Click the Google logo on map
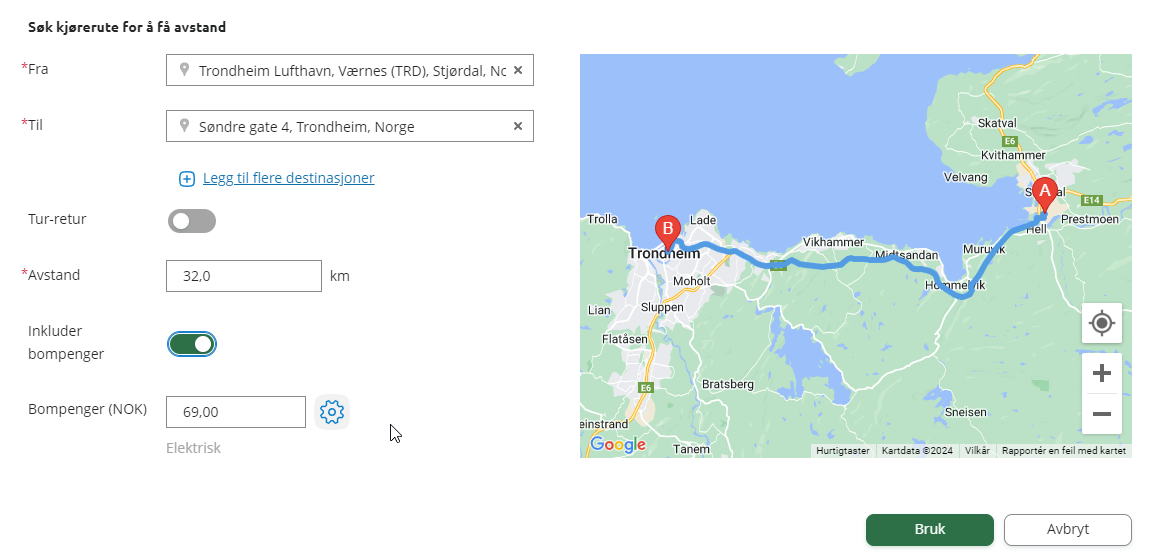 point(618,445)
